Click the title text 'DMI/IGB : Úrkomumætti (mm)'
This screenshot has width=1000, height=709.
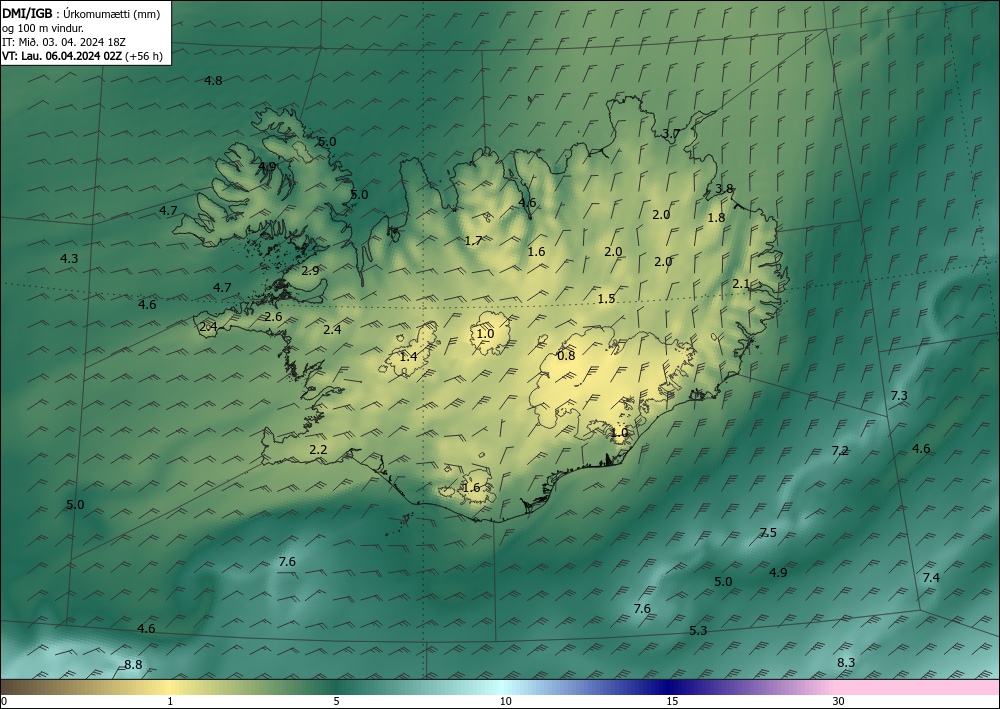(81, 13)
